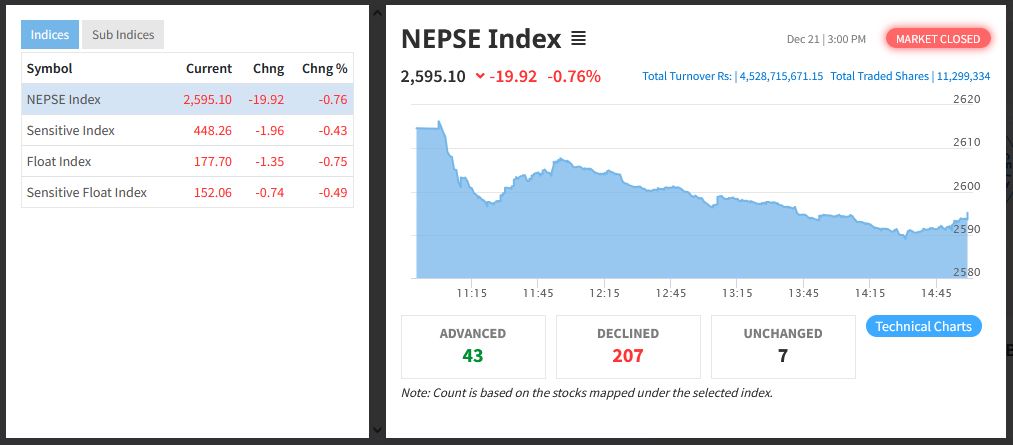Click the scroll-up arrow of left panel
The image size is (1013, 445).
coord(376,12)
